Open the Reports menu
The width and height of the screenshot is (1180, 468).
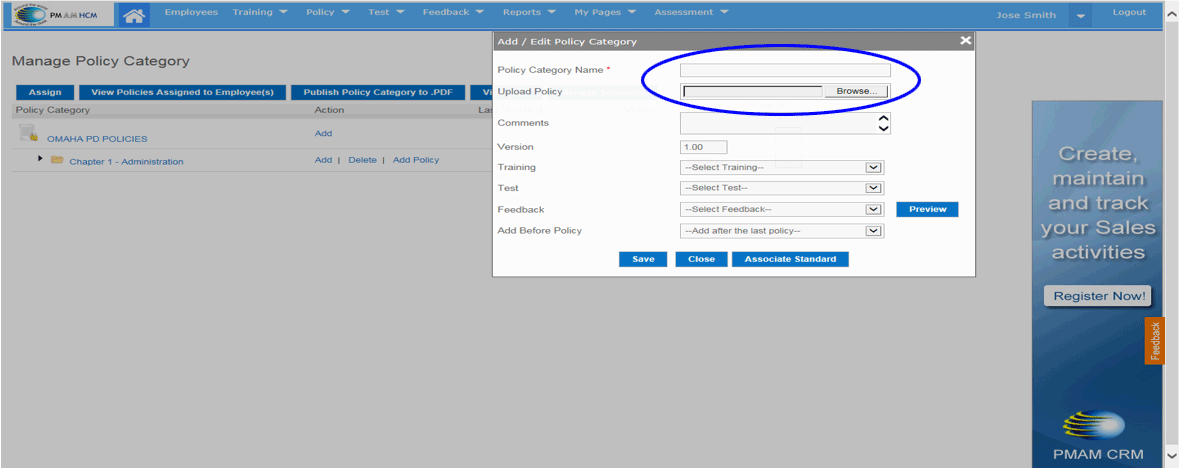point(527,13)
